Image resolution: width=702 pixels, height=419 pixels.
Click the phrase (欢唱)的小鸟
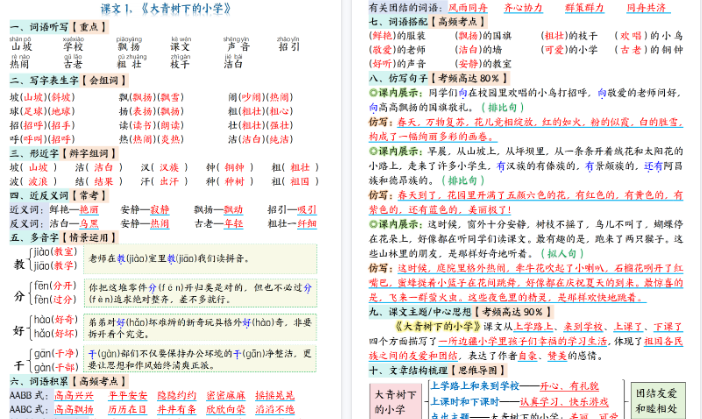tap(648, 36)
